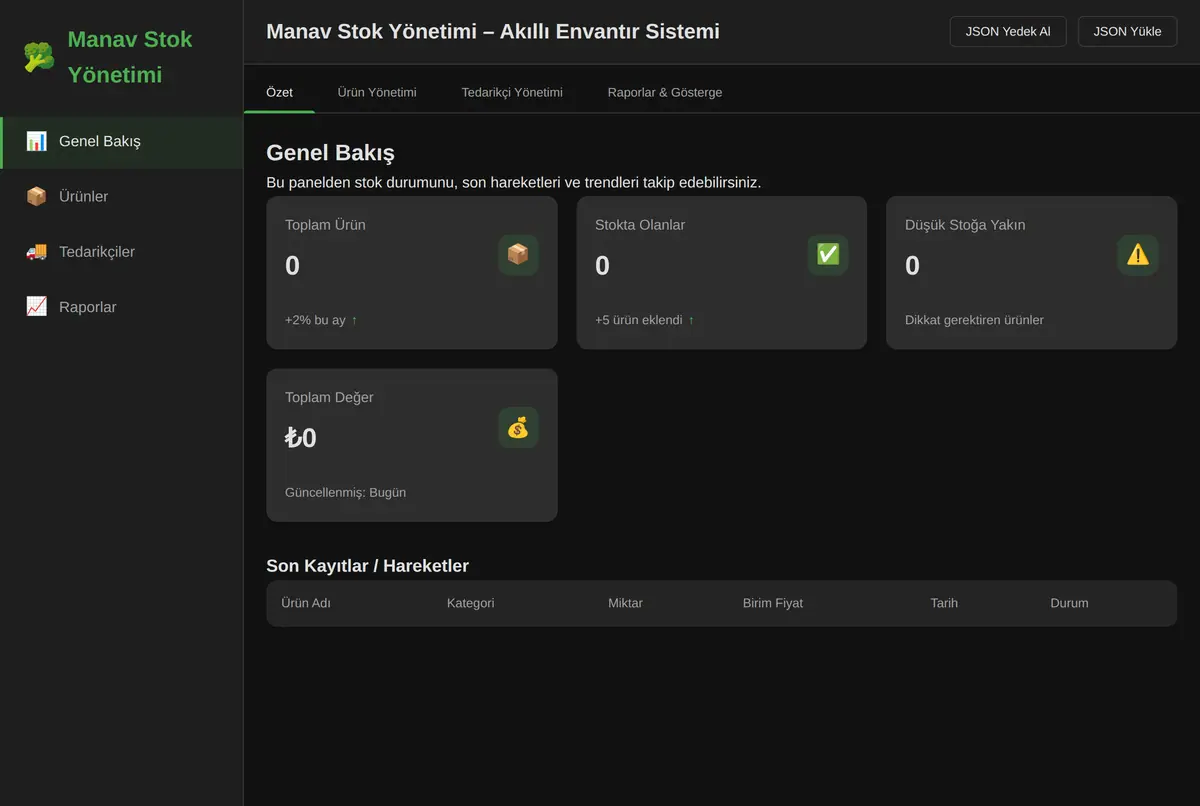Viewport: 1200px width, 806px height.
Task: Click the Kategori column header
Action: [470, 603]
